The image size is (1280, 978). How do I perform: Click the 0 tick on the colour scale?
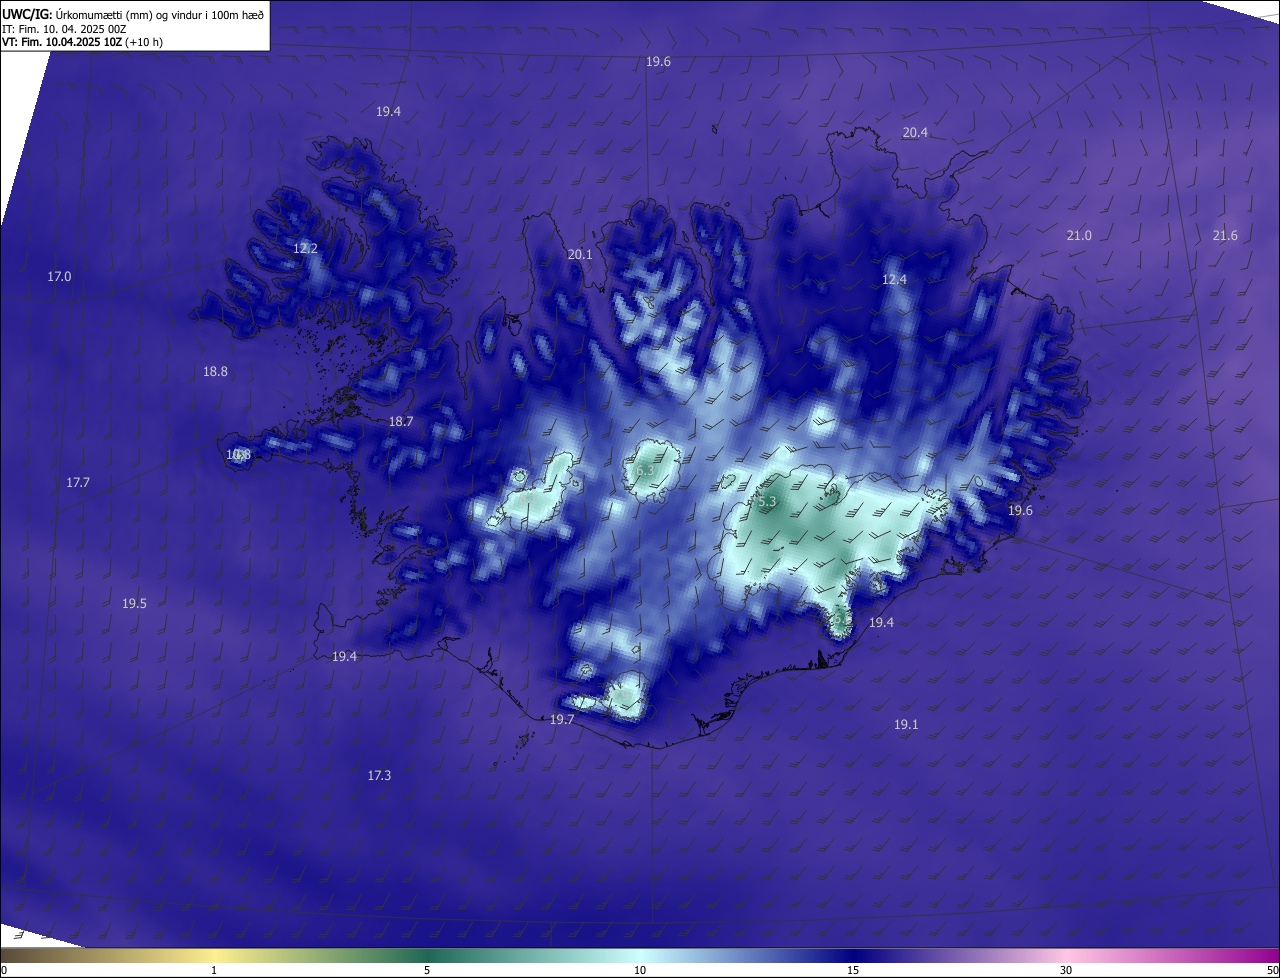[x=4, y=971]
